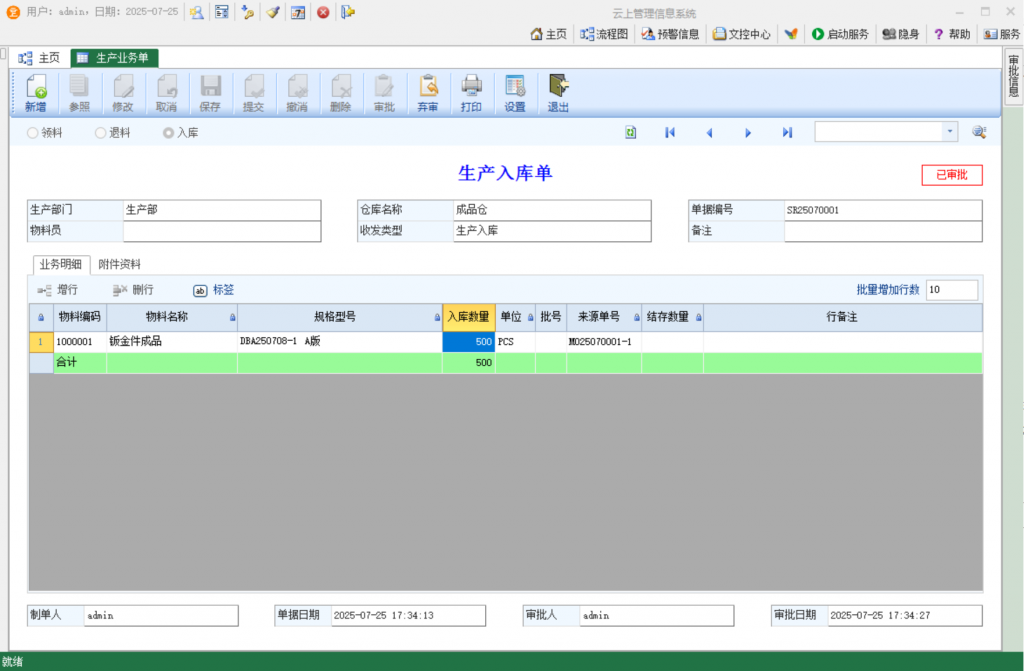Screen dimensions: 1024x671
Task: Select the 业务明细 tab
Action: point(61,264)
